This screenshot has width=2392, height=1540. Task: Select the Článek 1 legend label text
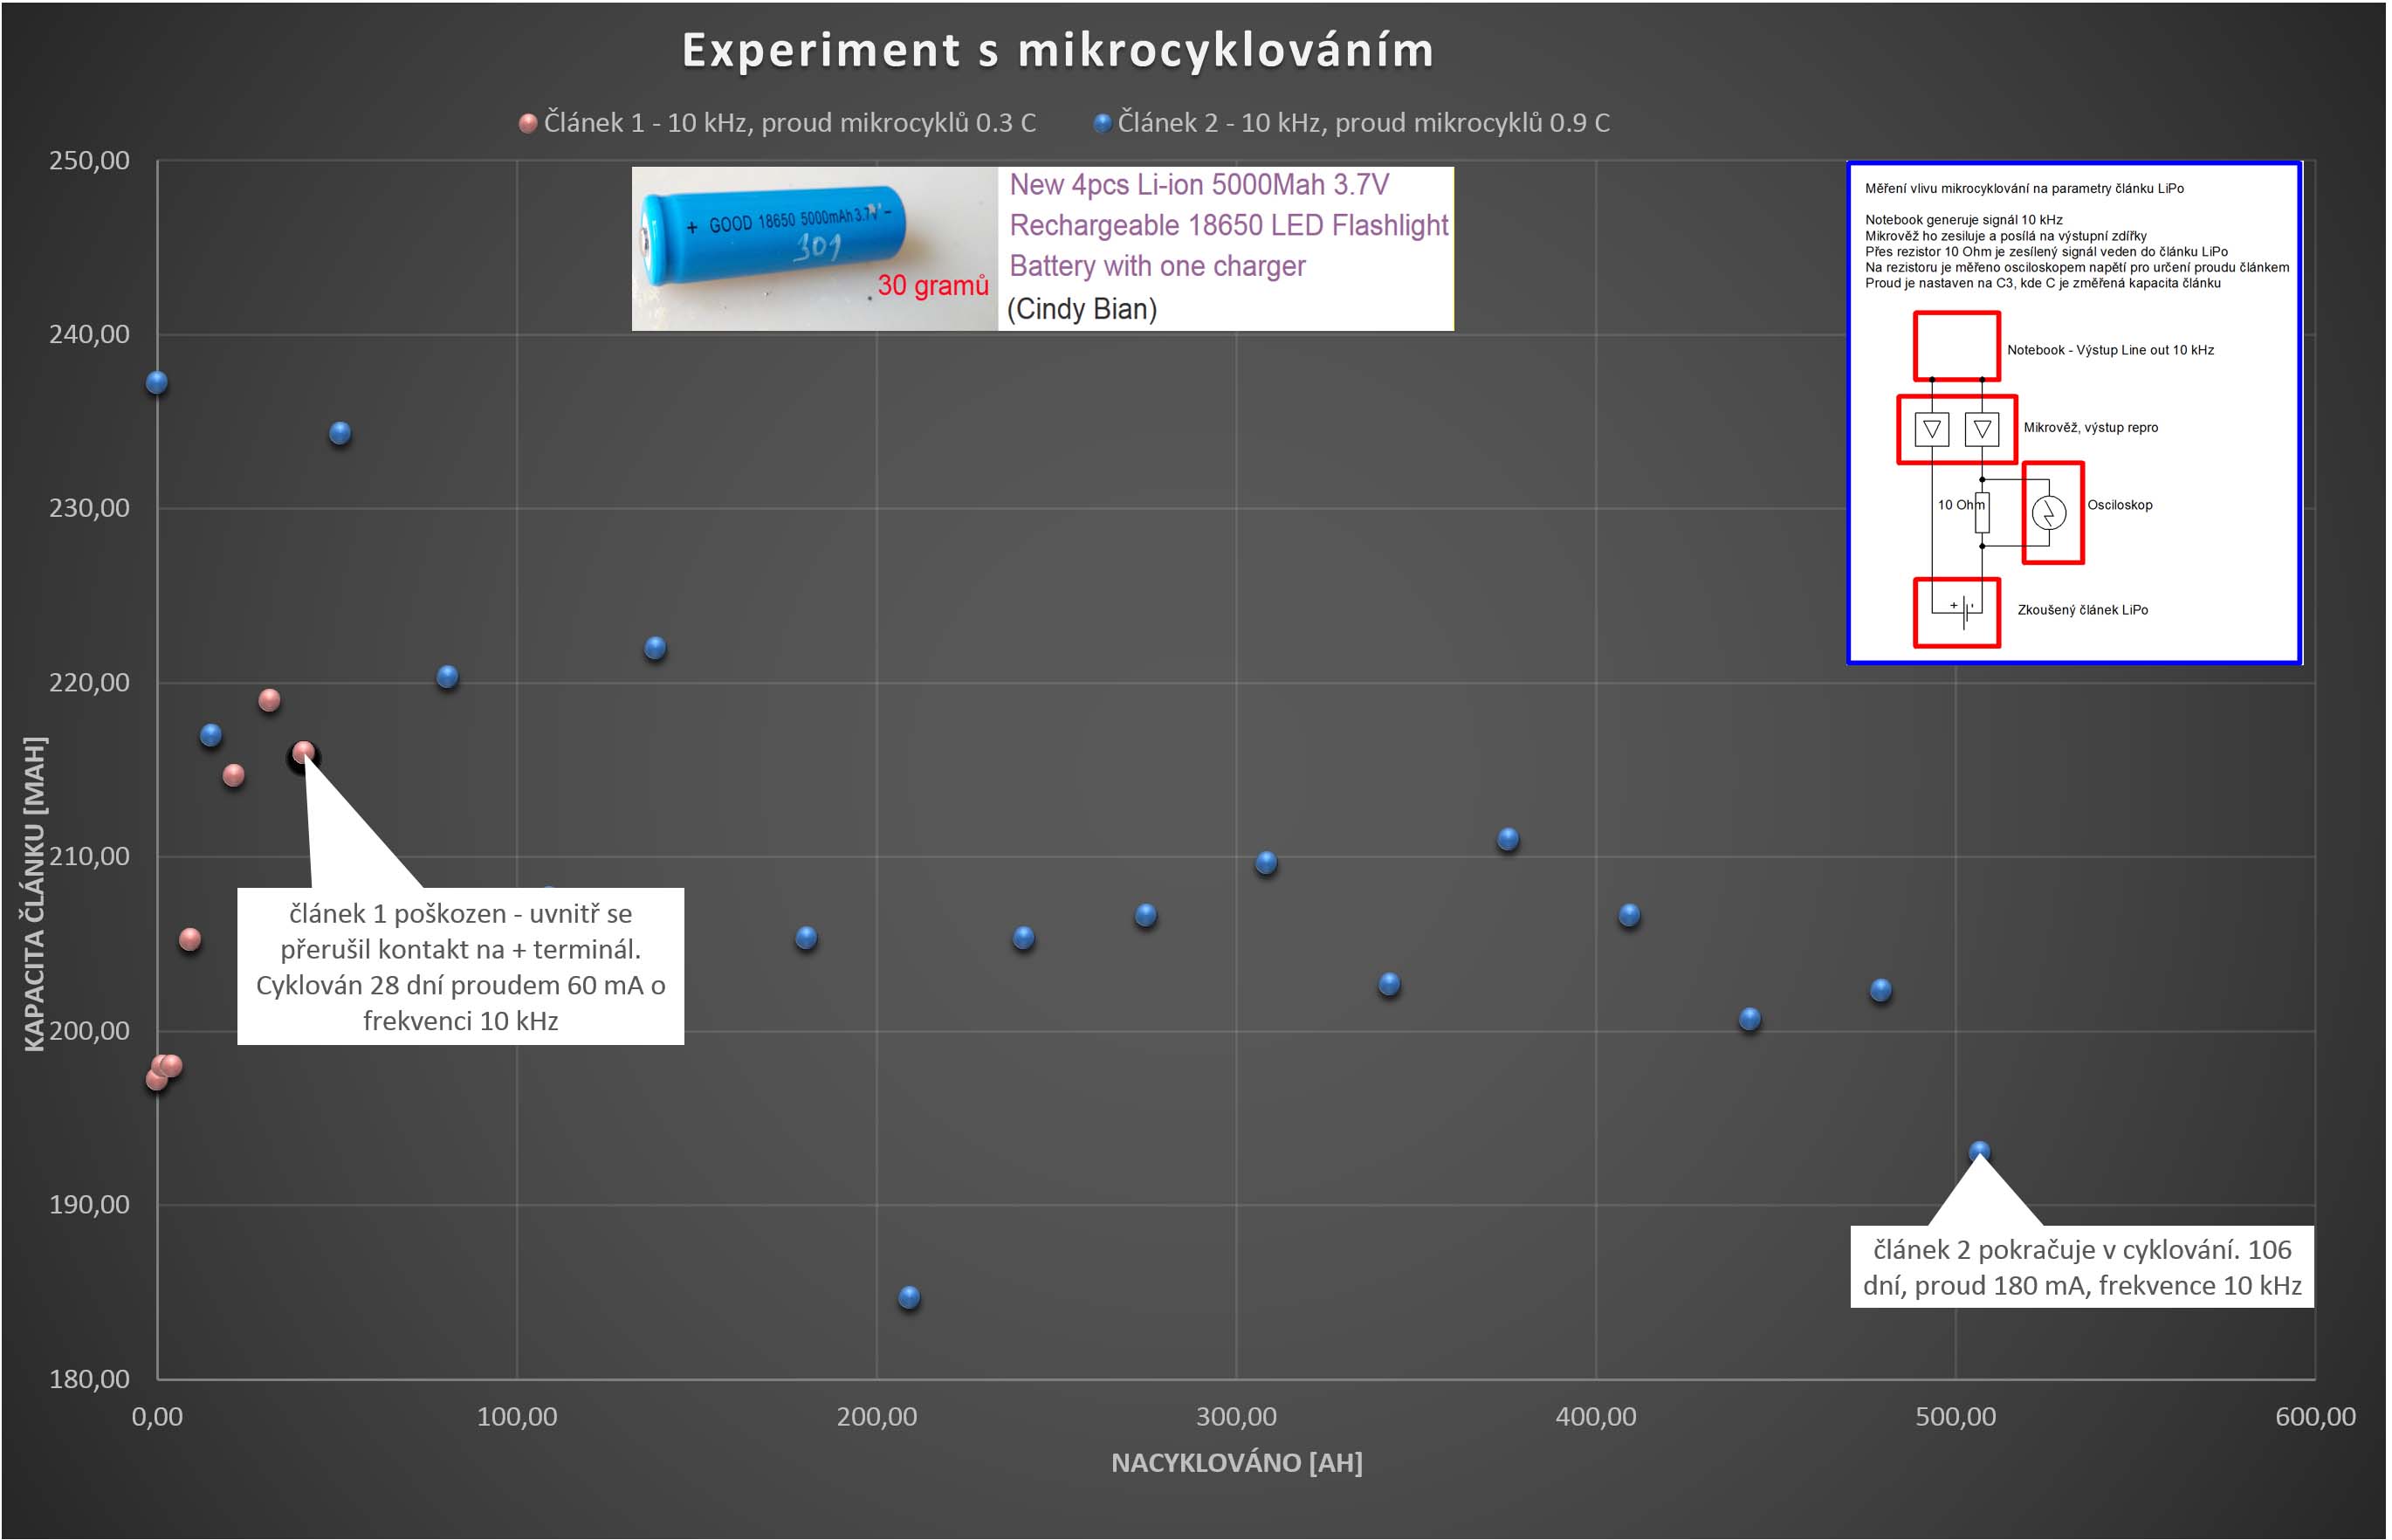[x=789, y=123]
